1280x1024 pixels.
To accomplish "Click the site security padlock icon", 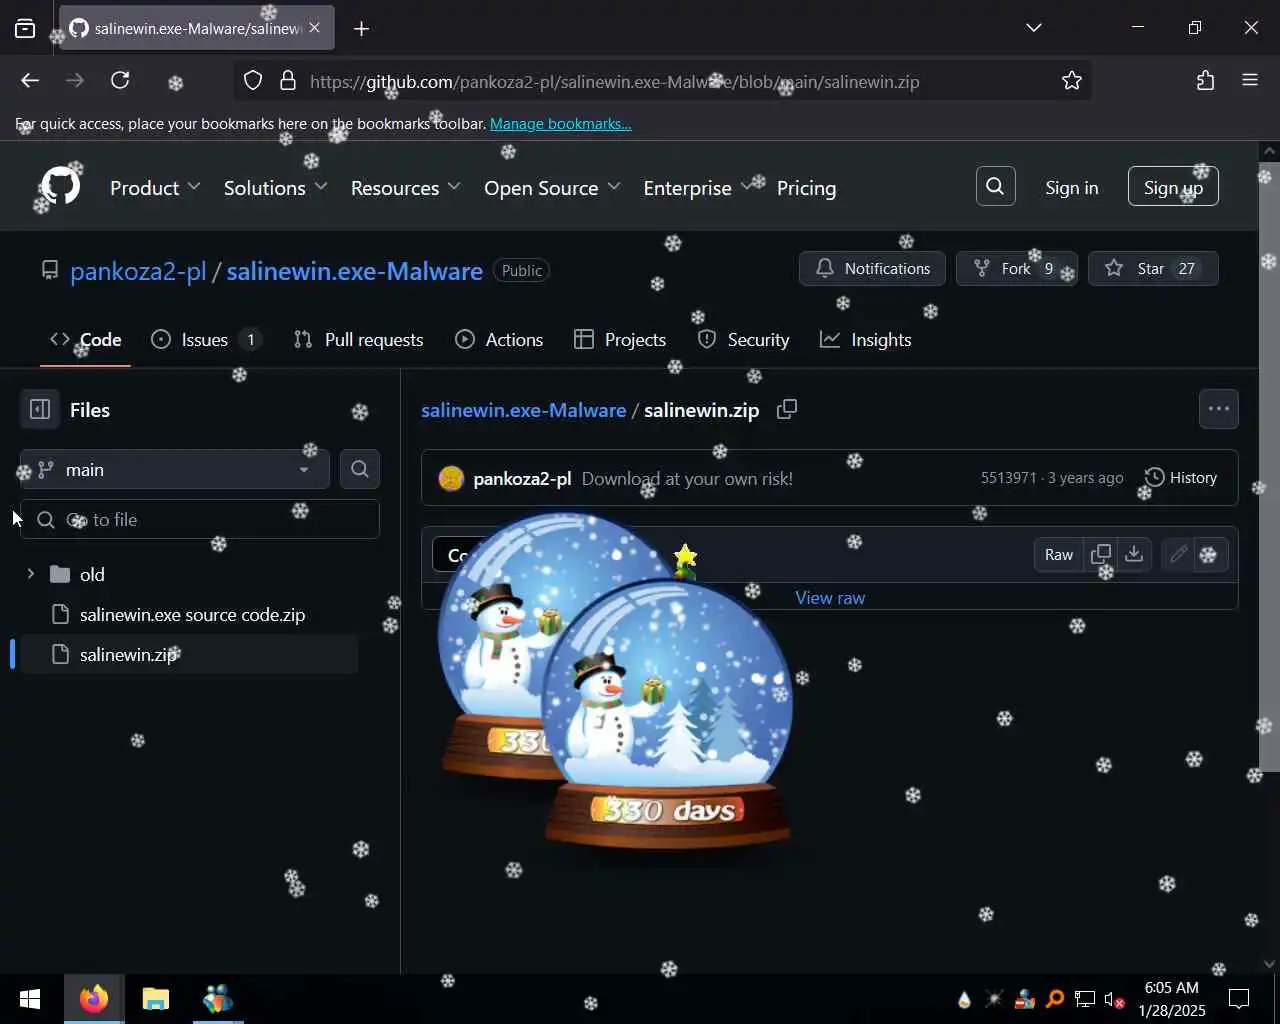I will (288, 81).
